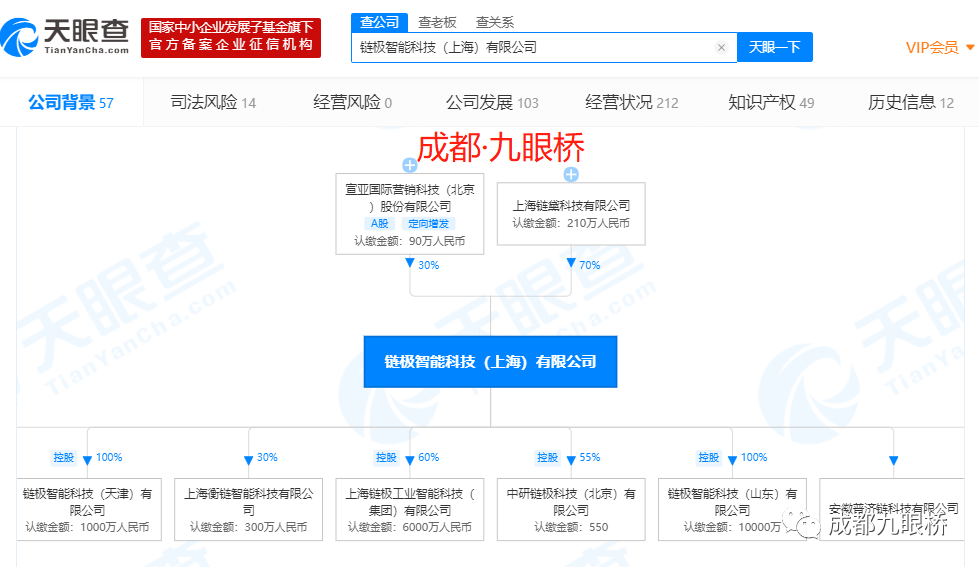The width and height of the screenshot is (979, 567).
Task: Expand shareholders above 宣亚国际营销科技 plus icon
Action: pyautogui.click(x=410, y=165)
